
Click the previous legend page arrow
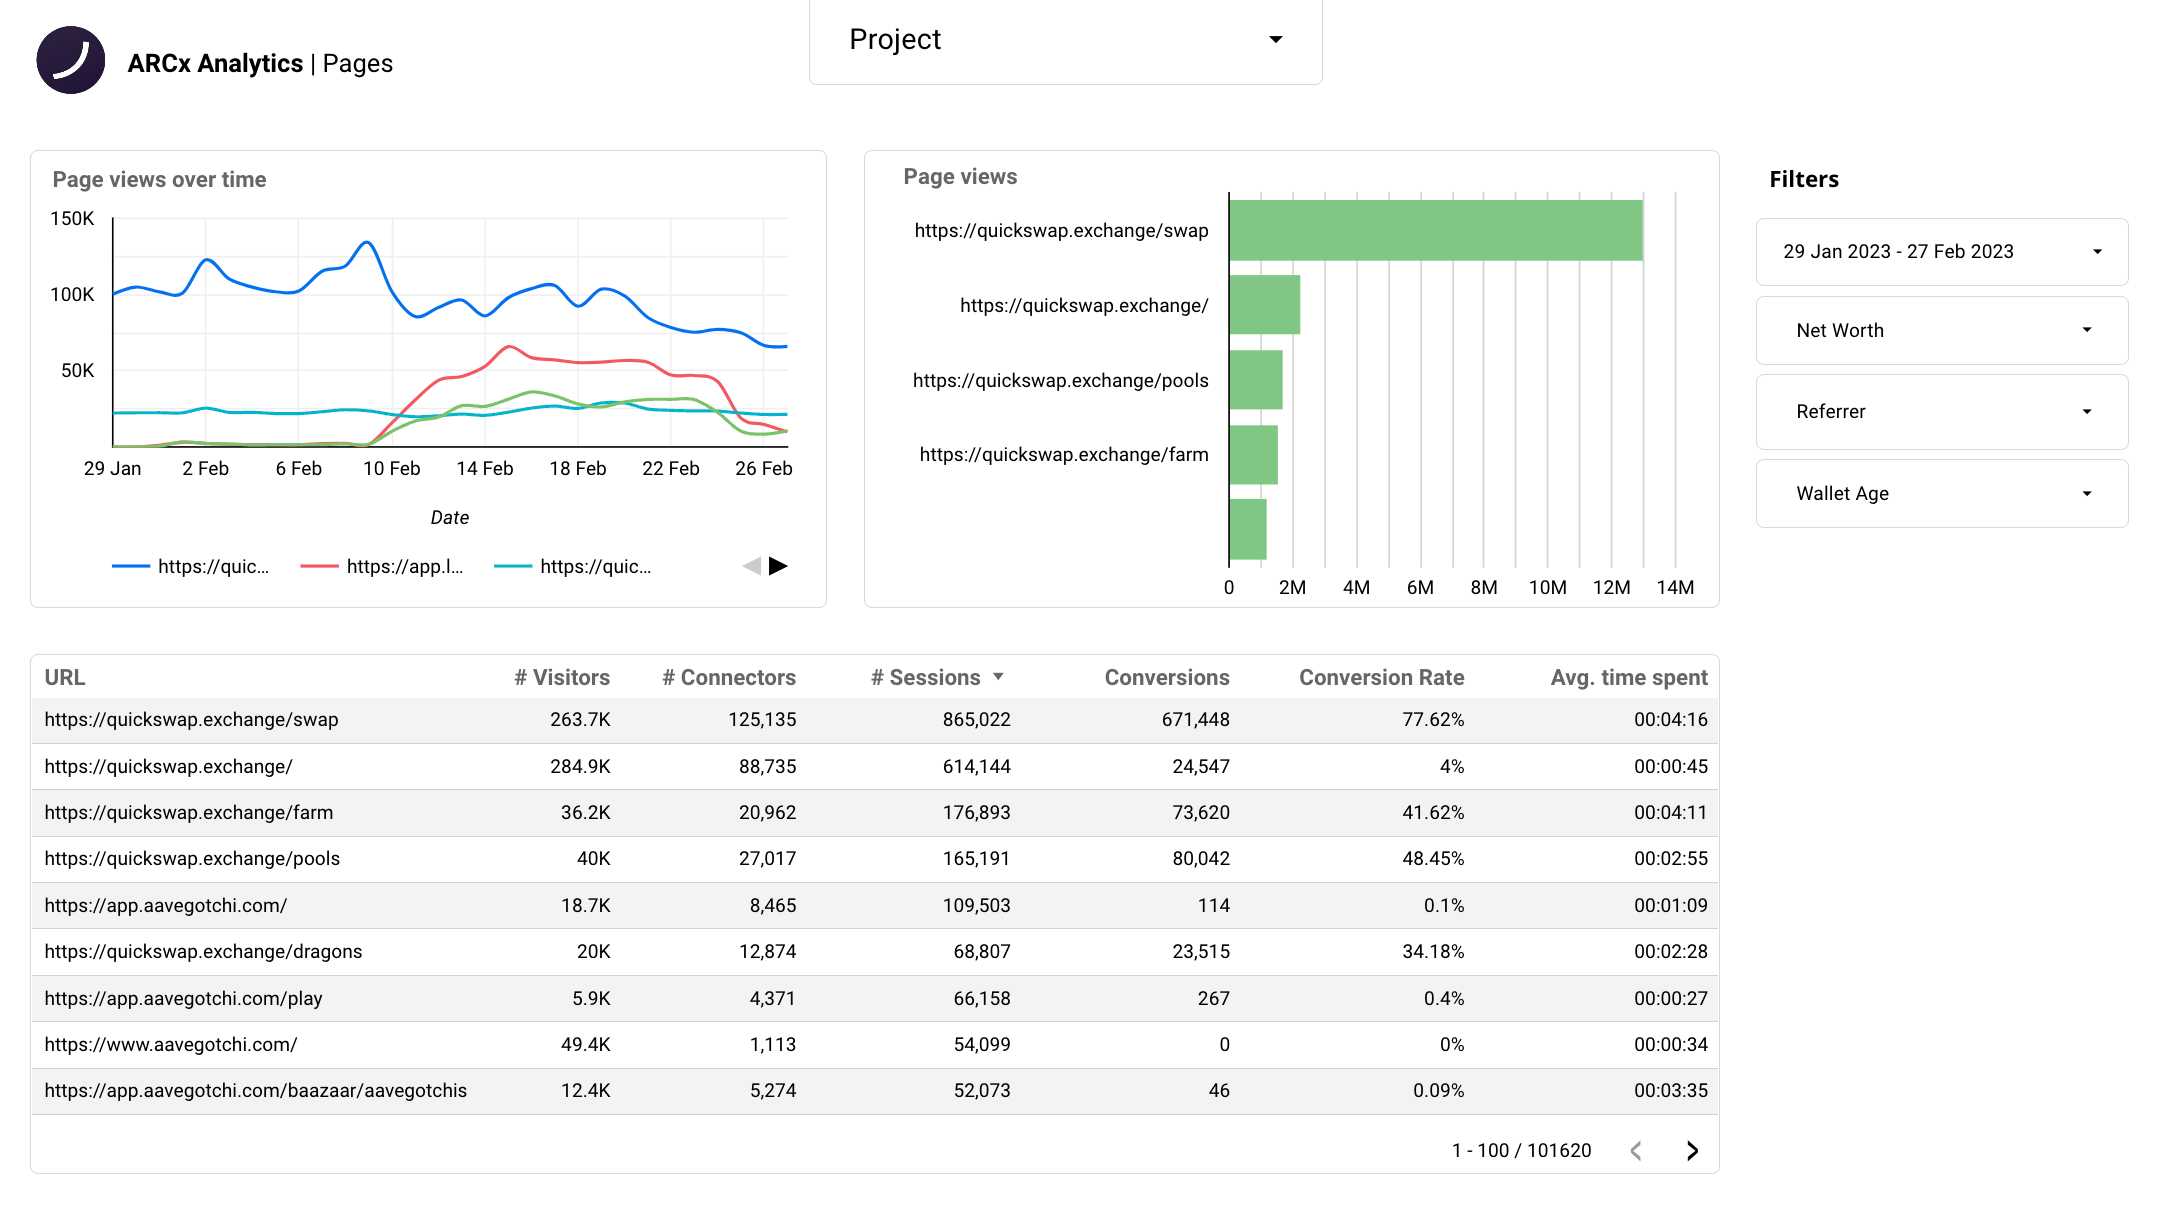(751, 566)
